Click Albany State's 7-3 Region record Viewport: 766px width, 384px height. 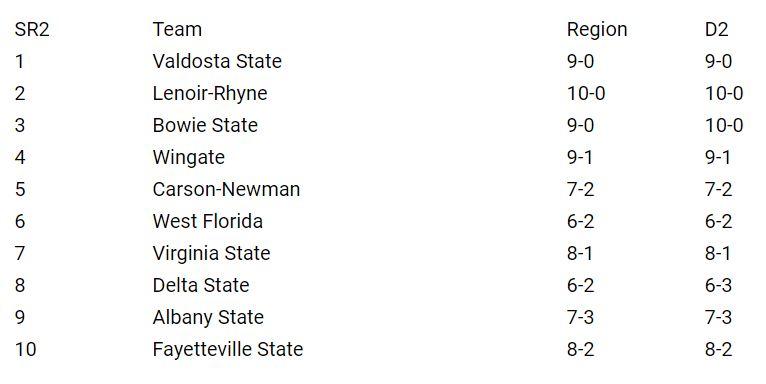click(580, 318)
